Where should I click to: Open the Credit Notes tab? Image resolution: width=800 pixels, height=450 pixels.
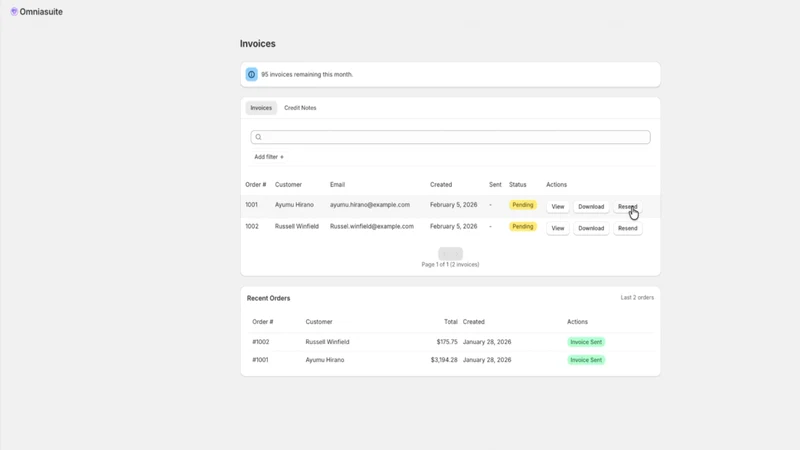pyautogui.click(x=300, y=108)
